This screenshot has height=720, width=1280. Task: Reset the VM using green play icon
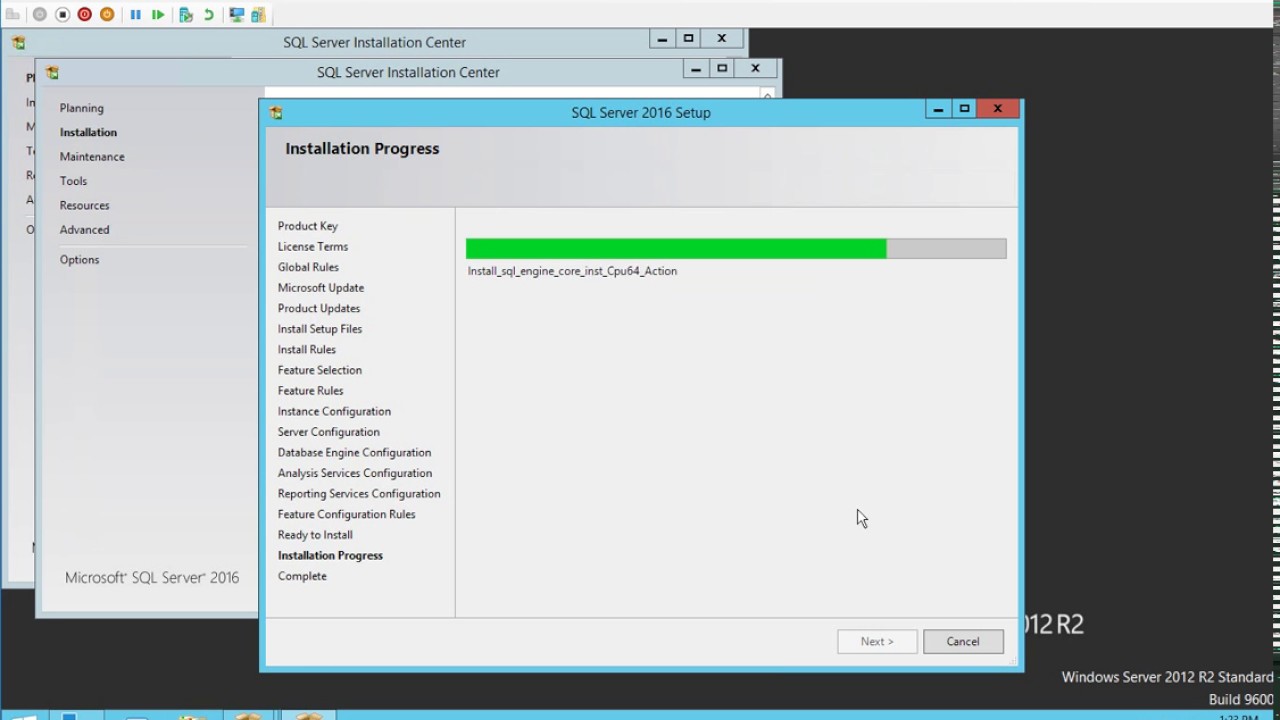tap(158, 15)
